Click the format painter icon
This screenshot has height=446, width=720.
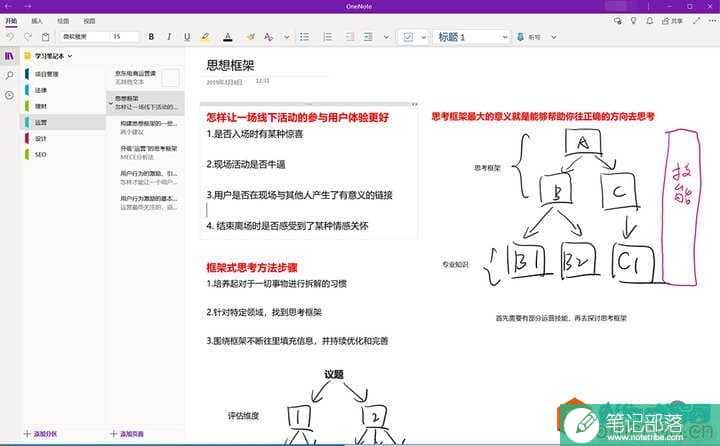tap(269, 37)
